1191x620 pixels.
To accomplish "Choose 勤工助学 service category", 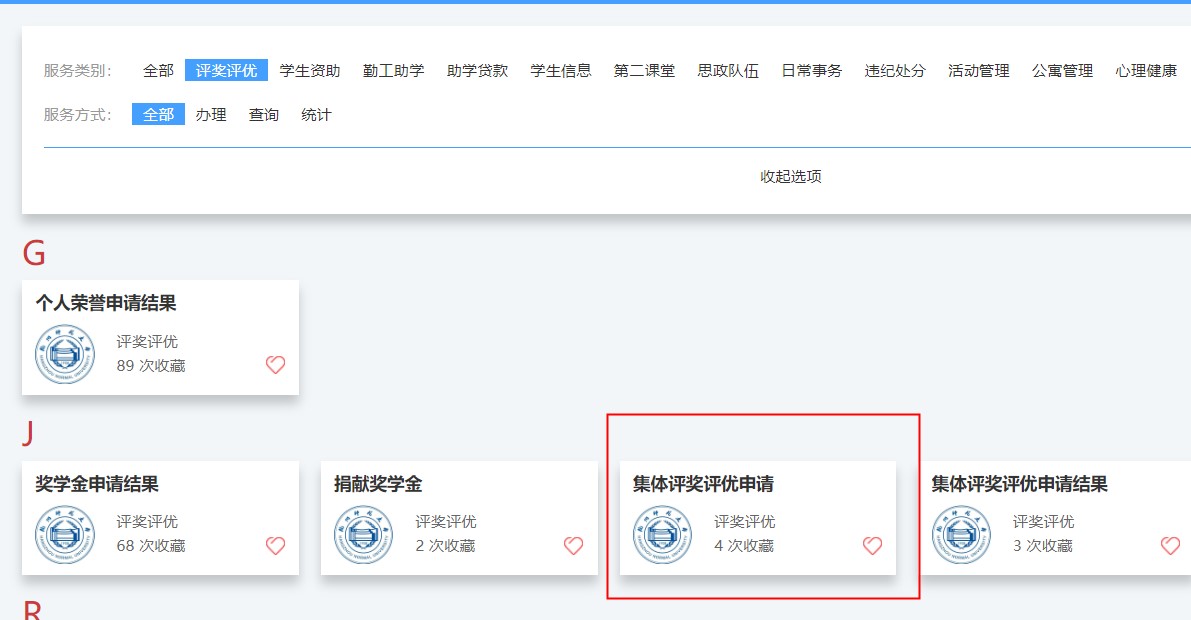I will pos(393,71).
